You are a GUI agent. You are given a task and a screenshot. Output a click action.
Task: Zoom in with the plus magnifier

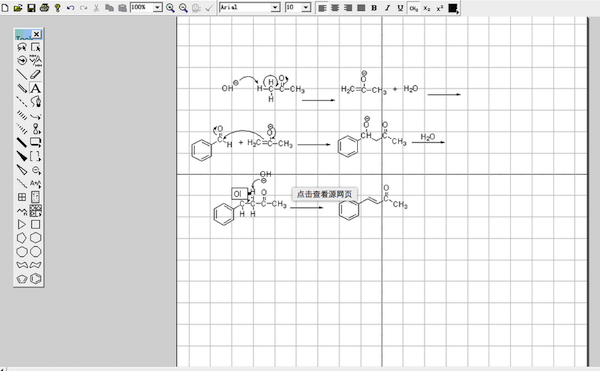(170, 8)
